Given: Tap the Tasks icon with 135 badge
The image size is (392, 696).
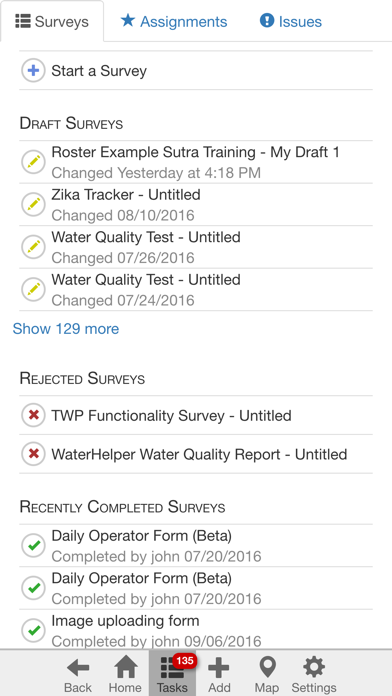Looking at the screenshot, I should click(172, 674).
